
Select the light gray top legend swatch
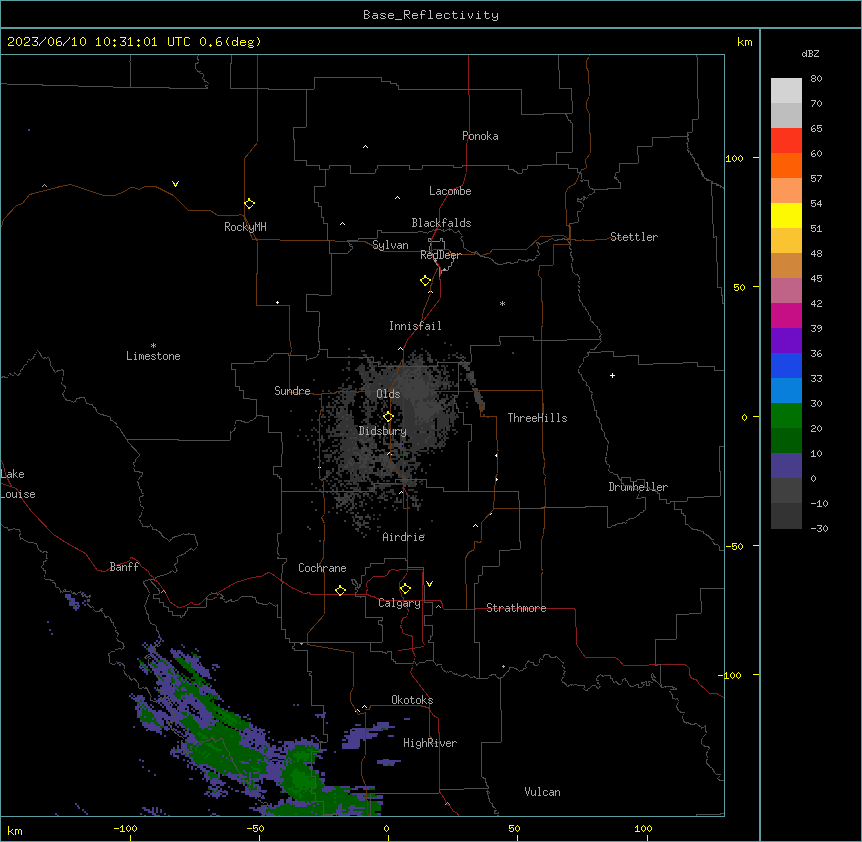coord(786,90)
